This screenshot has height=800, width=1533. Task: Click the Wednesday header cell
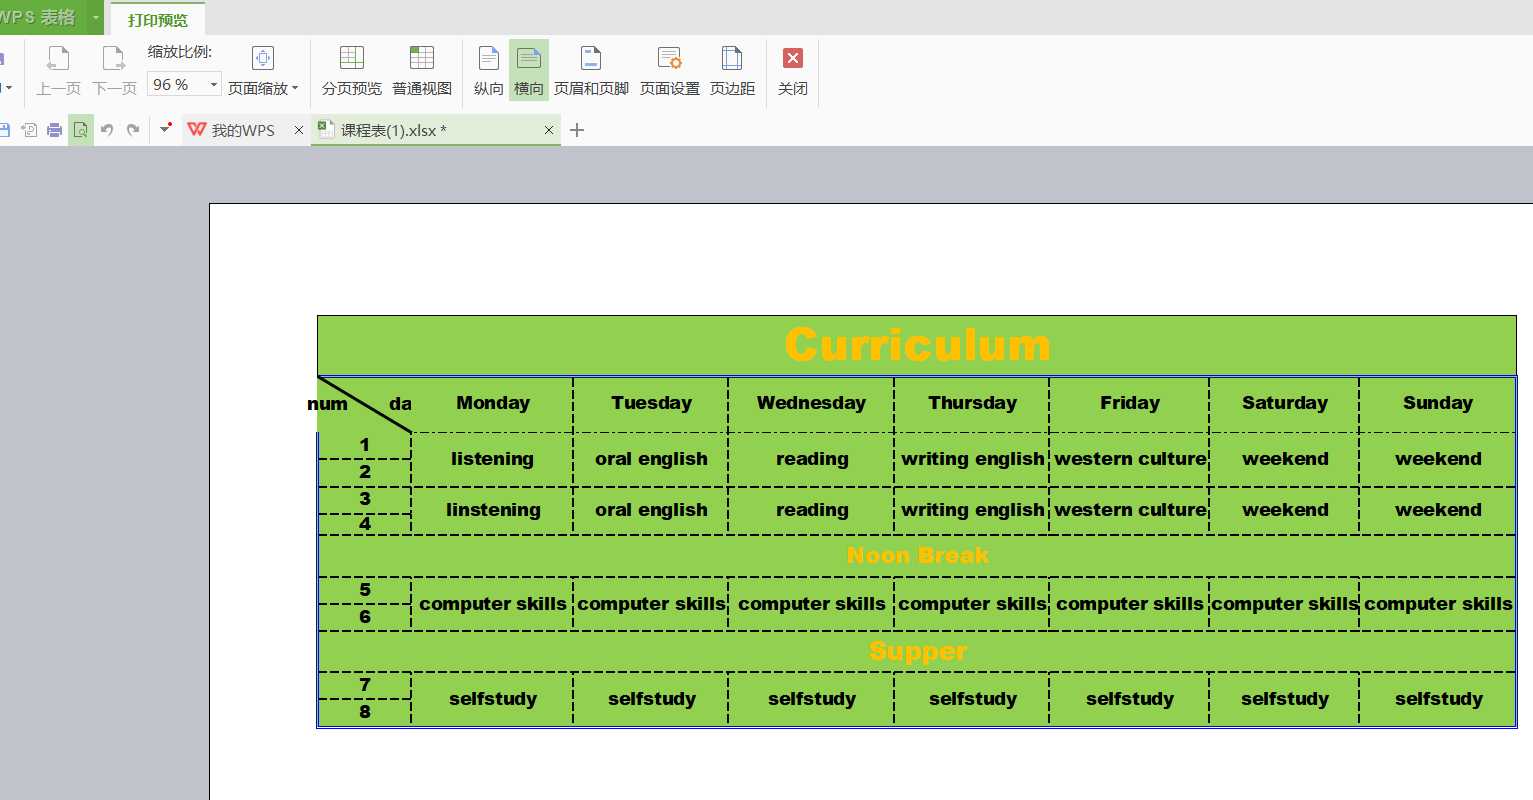tap(811, 404)
